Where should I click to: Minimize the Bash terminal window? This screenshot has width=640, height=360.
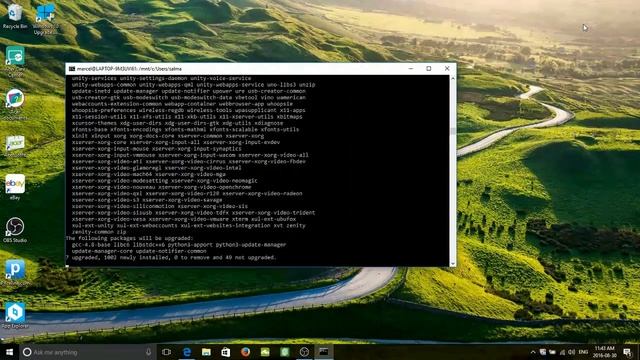pos(411,69)
